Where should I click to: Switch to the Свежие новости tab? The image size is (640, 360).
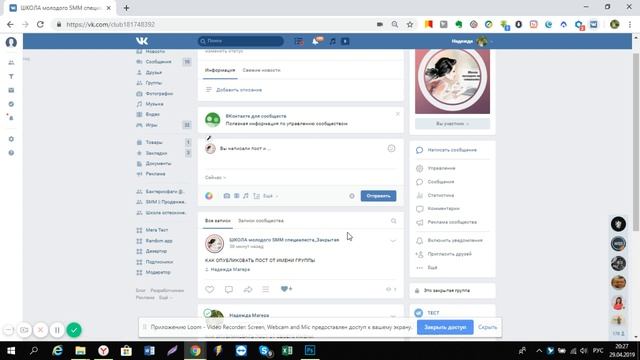261,70
